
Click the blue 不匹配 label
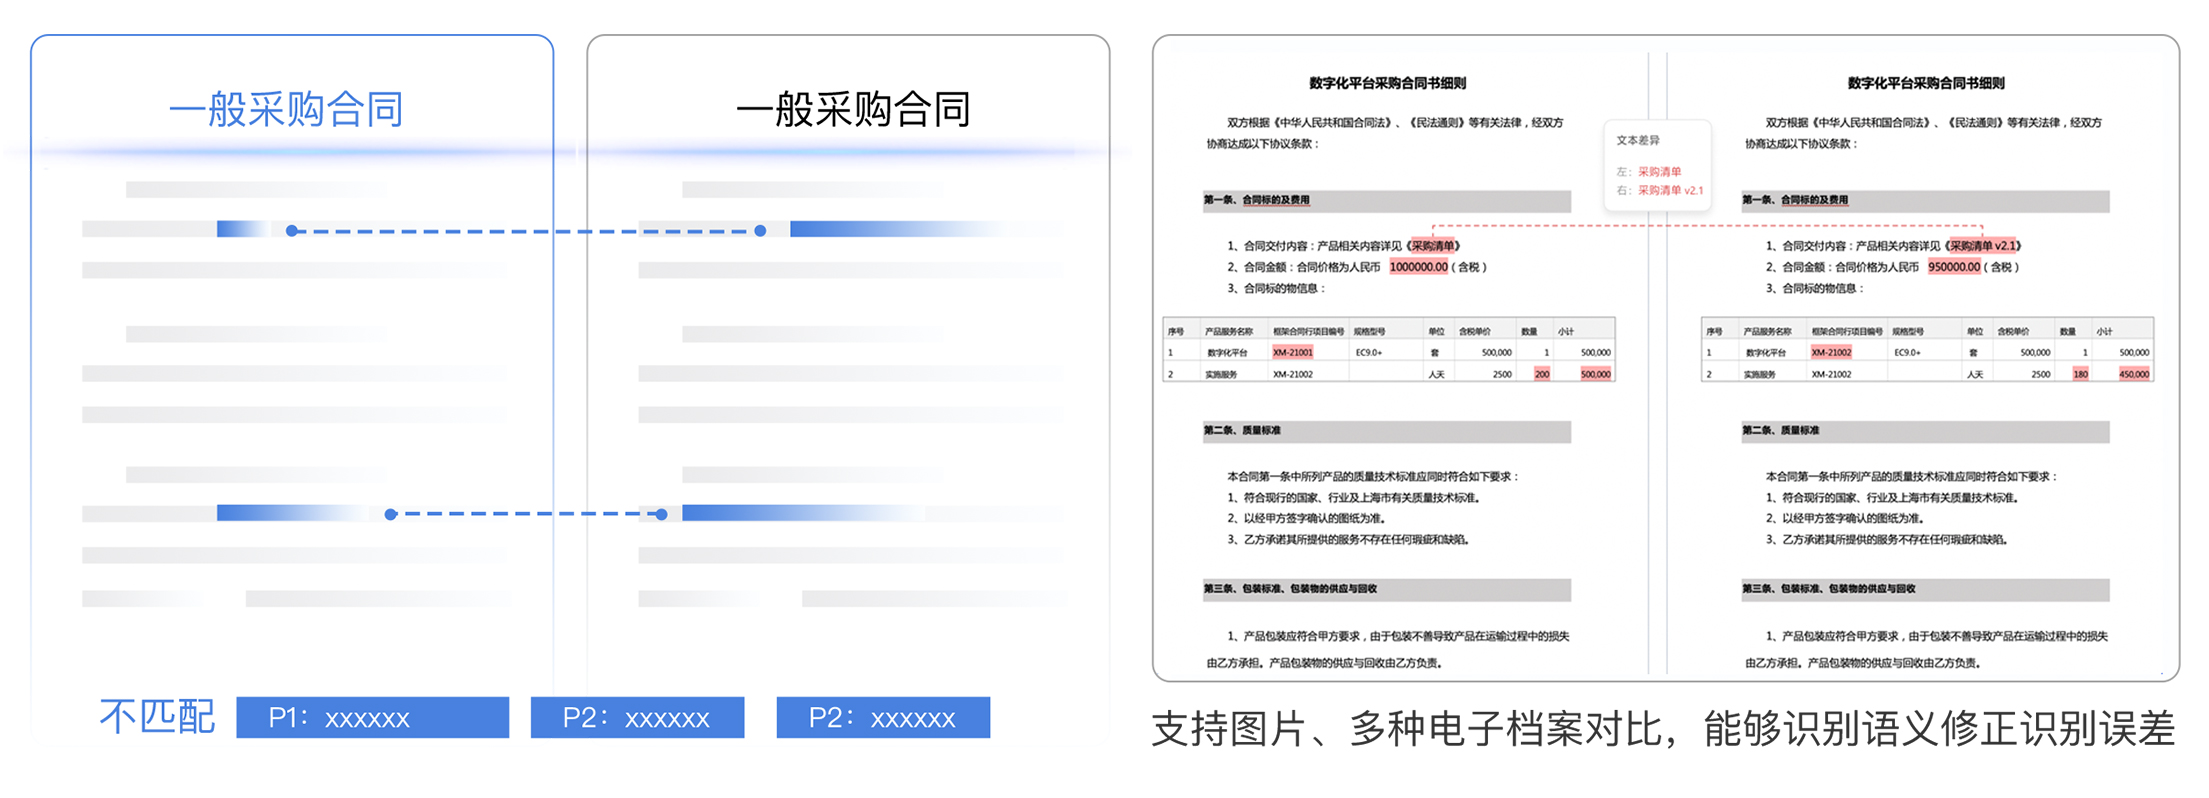(157, 717)
